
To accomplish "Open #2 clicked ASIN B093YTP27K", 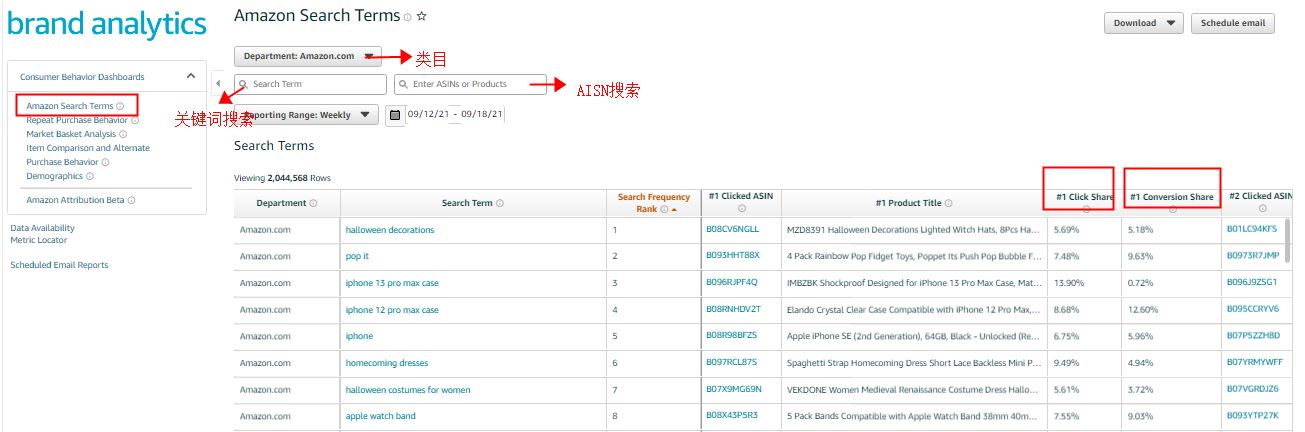I will point(1253,414).
